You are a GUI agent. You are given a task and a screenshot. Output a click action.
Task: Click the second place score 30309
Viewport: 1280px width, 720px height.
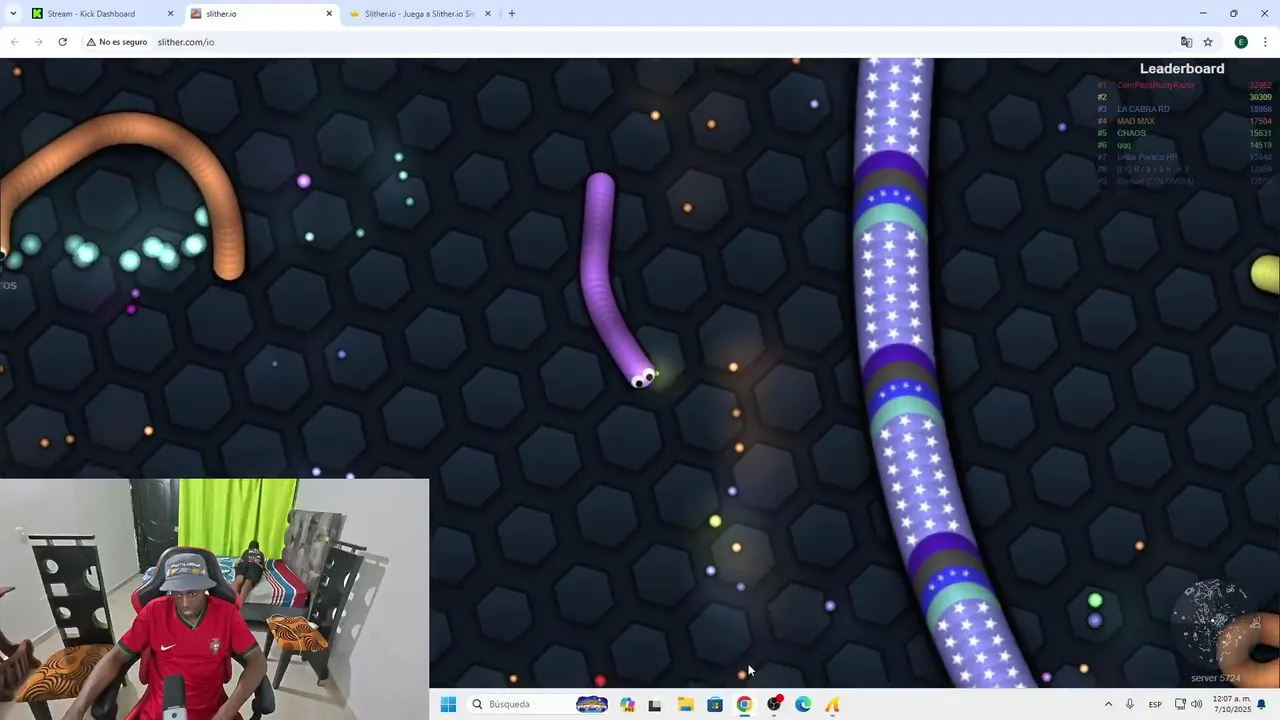(1260, 97)
